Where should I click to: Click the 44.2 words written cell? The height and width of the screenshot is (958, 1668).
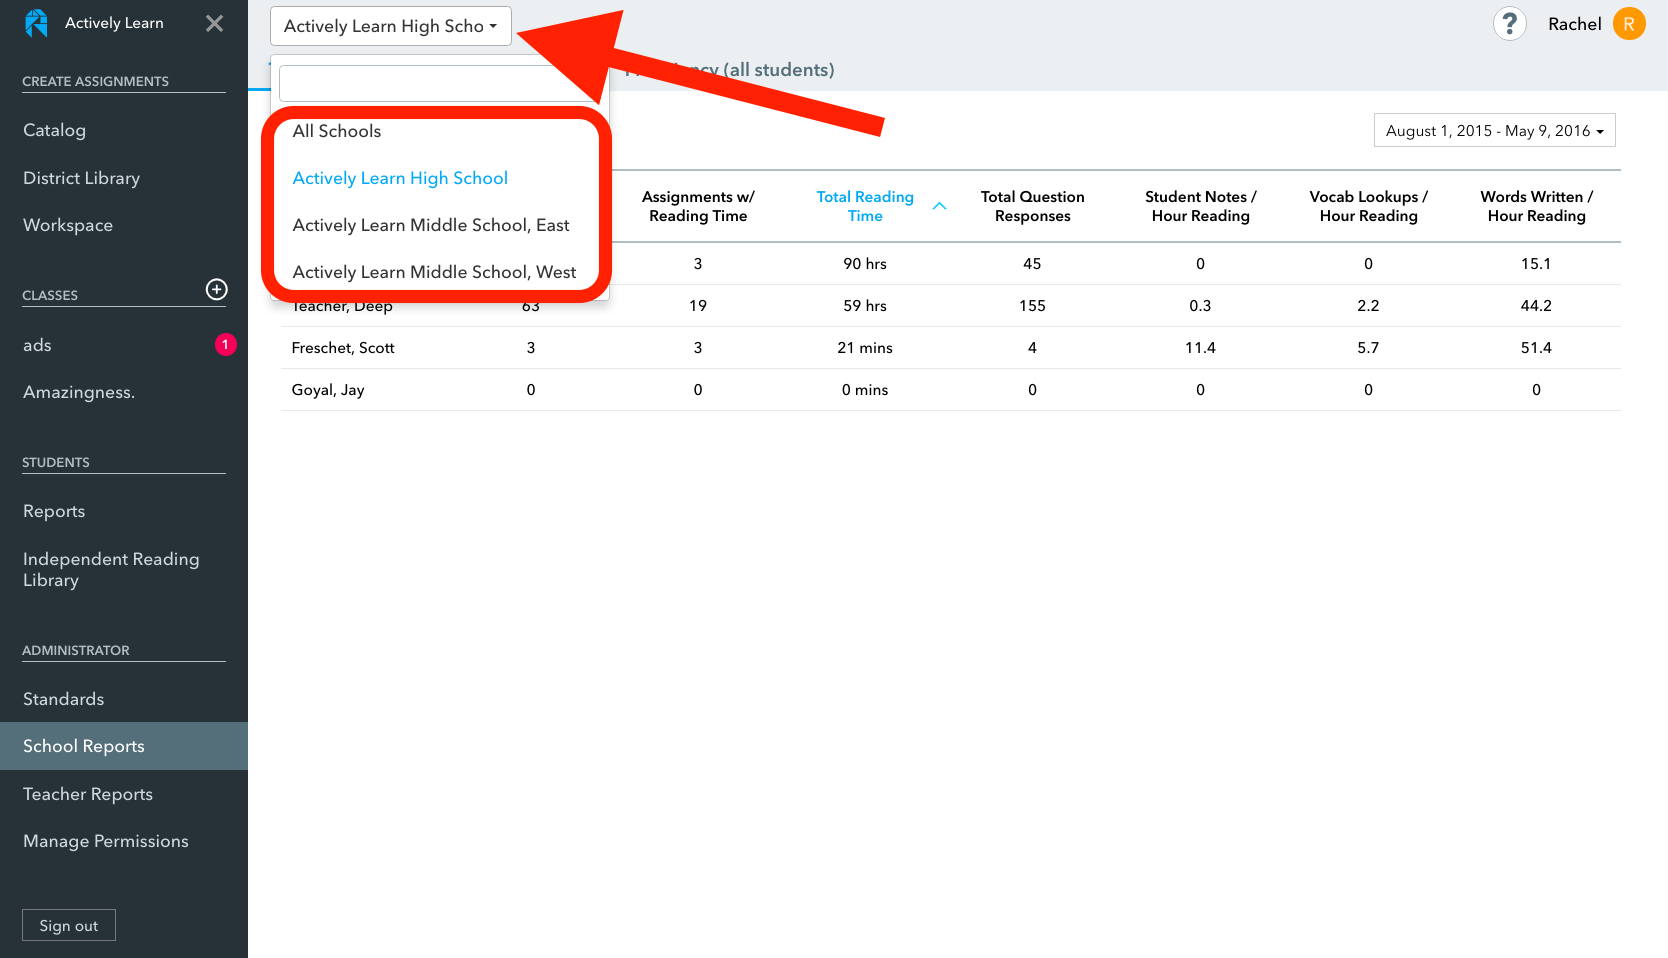click(x=1536, y=306)
